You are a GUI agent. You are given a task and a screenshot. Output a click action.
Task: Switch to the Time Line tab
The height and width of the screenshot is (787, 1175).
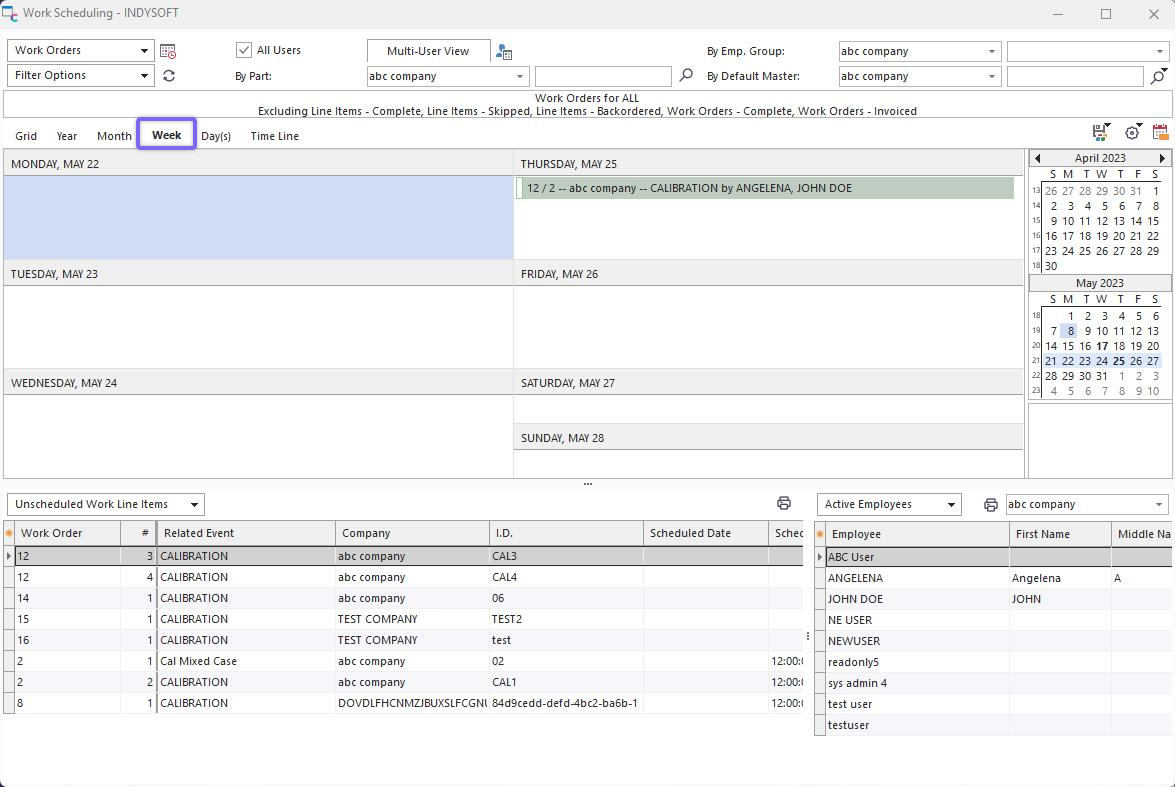click(274, 136)
